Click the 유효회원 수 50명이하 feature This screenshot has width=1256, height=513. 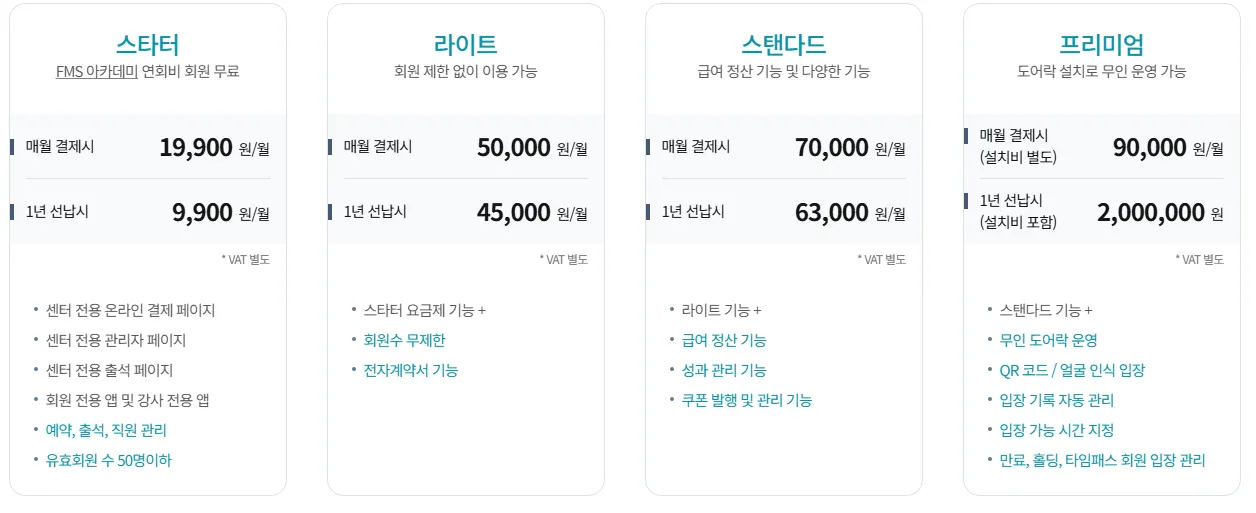point(116,460)
